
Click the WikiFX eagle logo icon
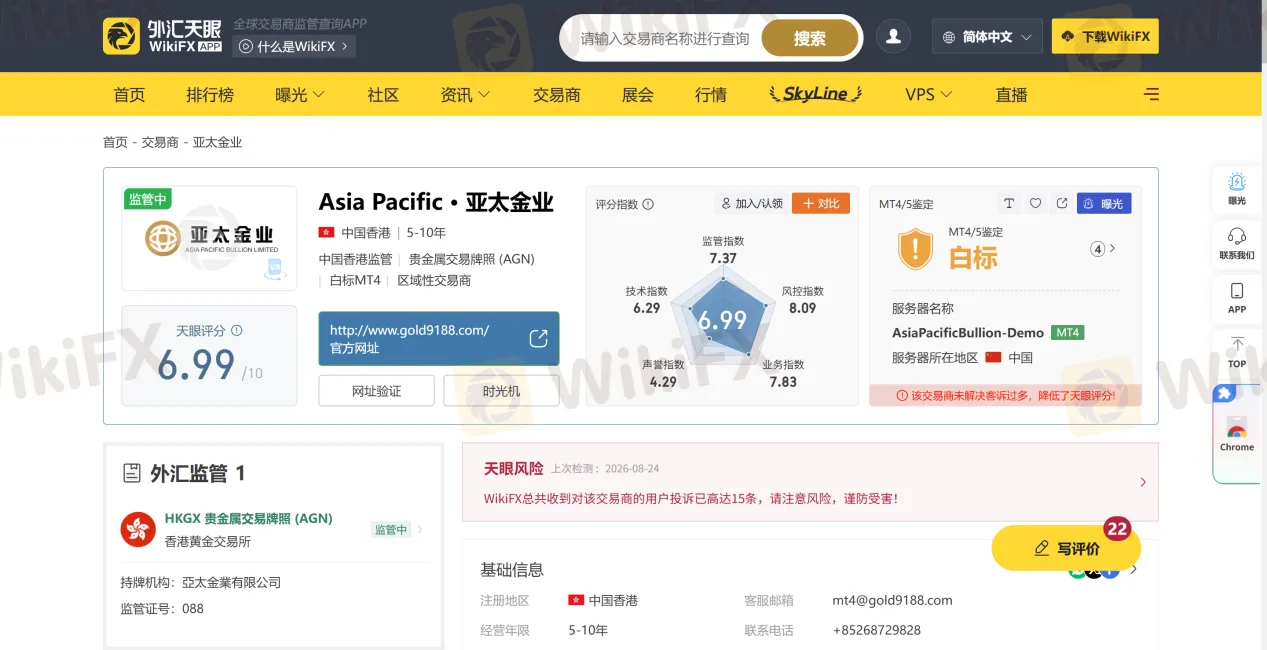(x=121, y=36)
